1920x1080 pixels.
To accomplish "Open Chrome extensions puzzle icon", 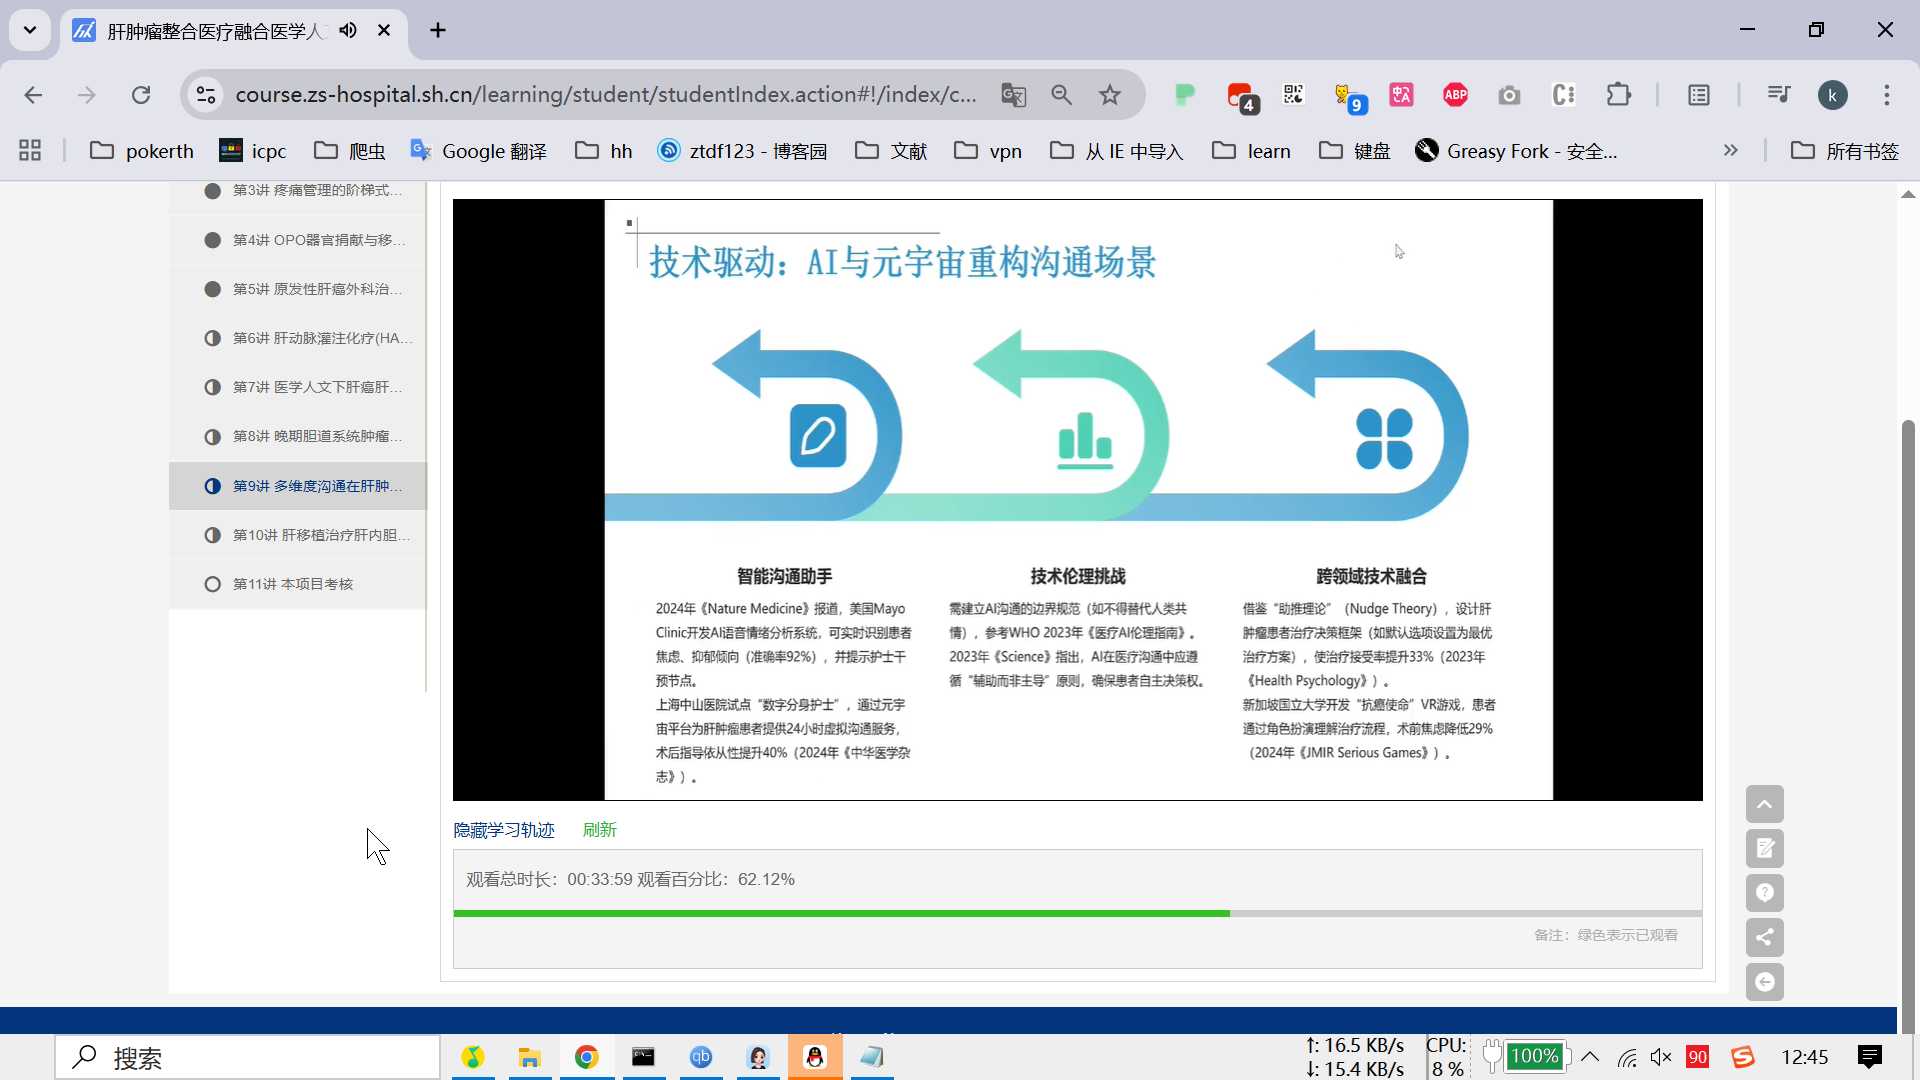I will 1618,95.
